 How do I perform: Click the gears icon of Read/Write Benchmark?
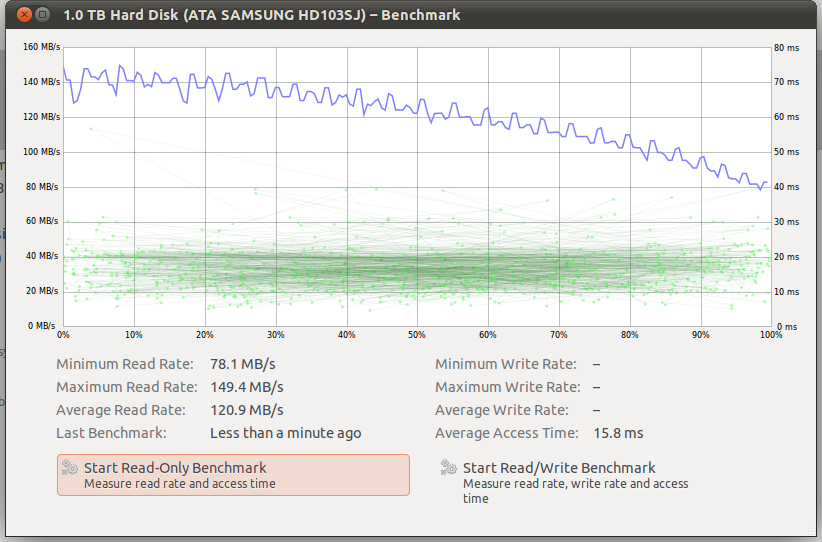click(x=449, y=467)
